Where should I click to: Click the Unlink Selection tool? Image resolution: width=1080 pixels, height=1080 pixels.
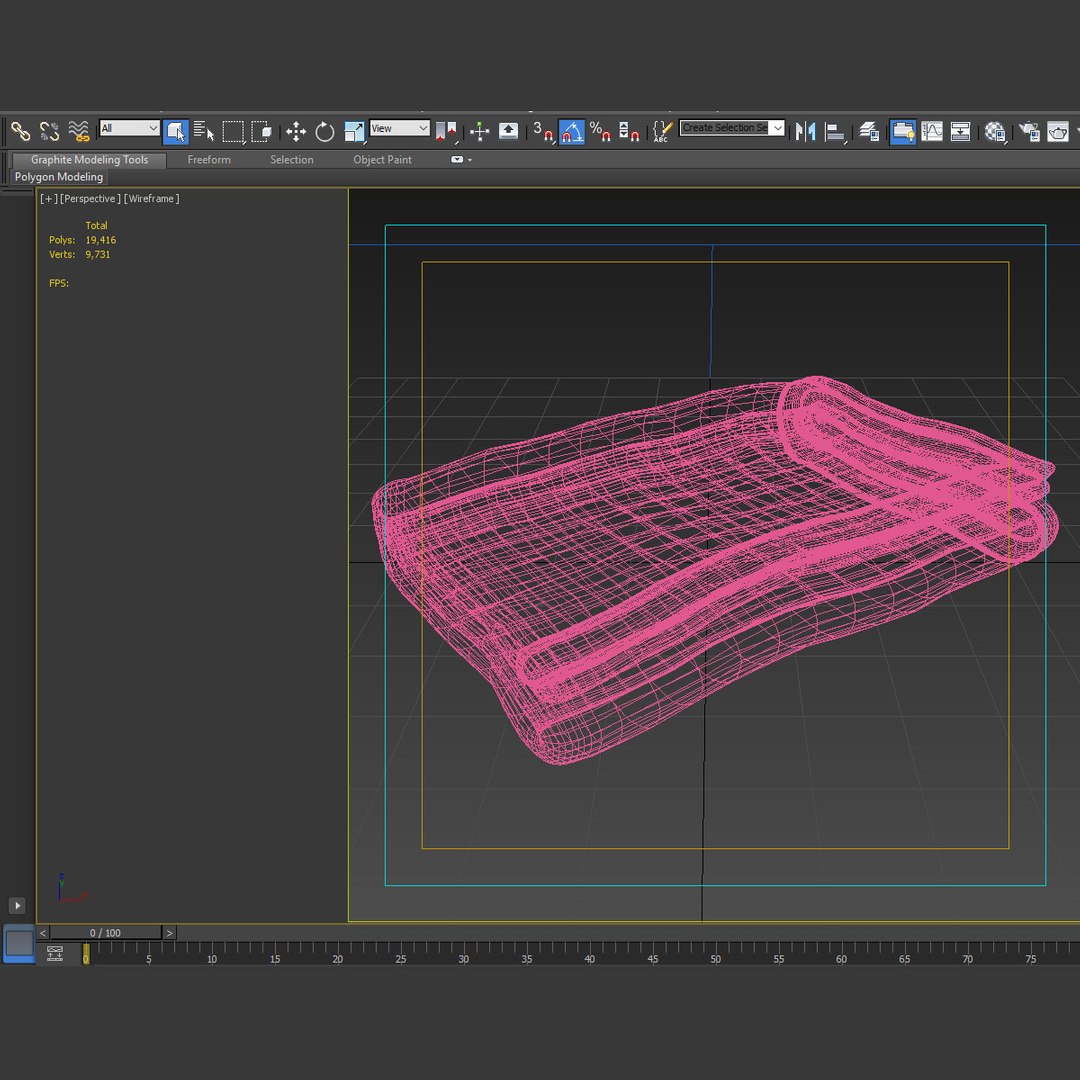pos(50,131)
